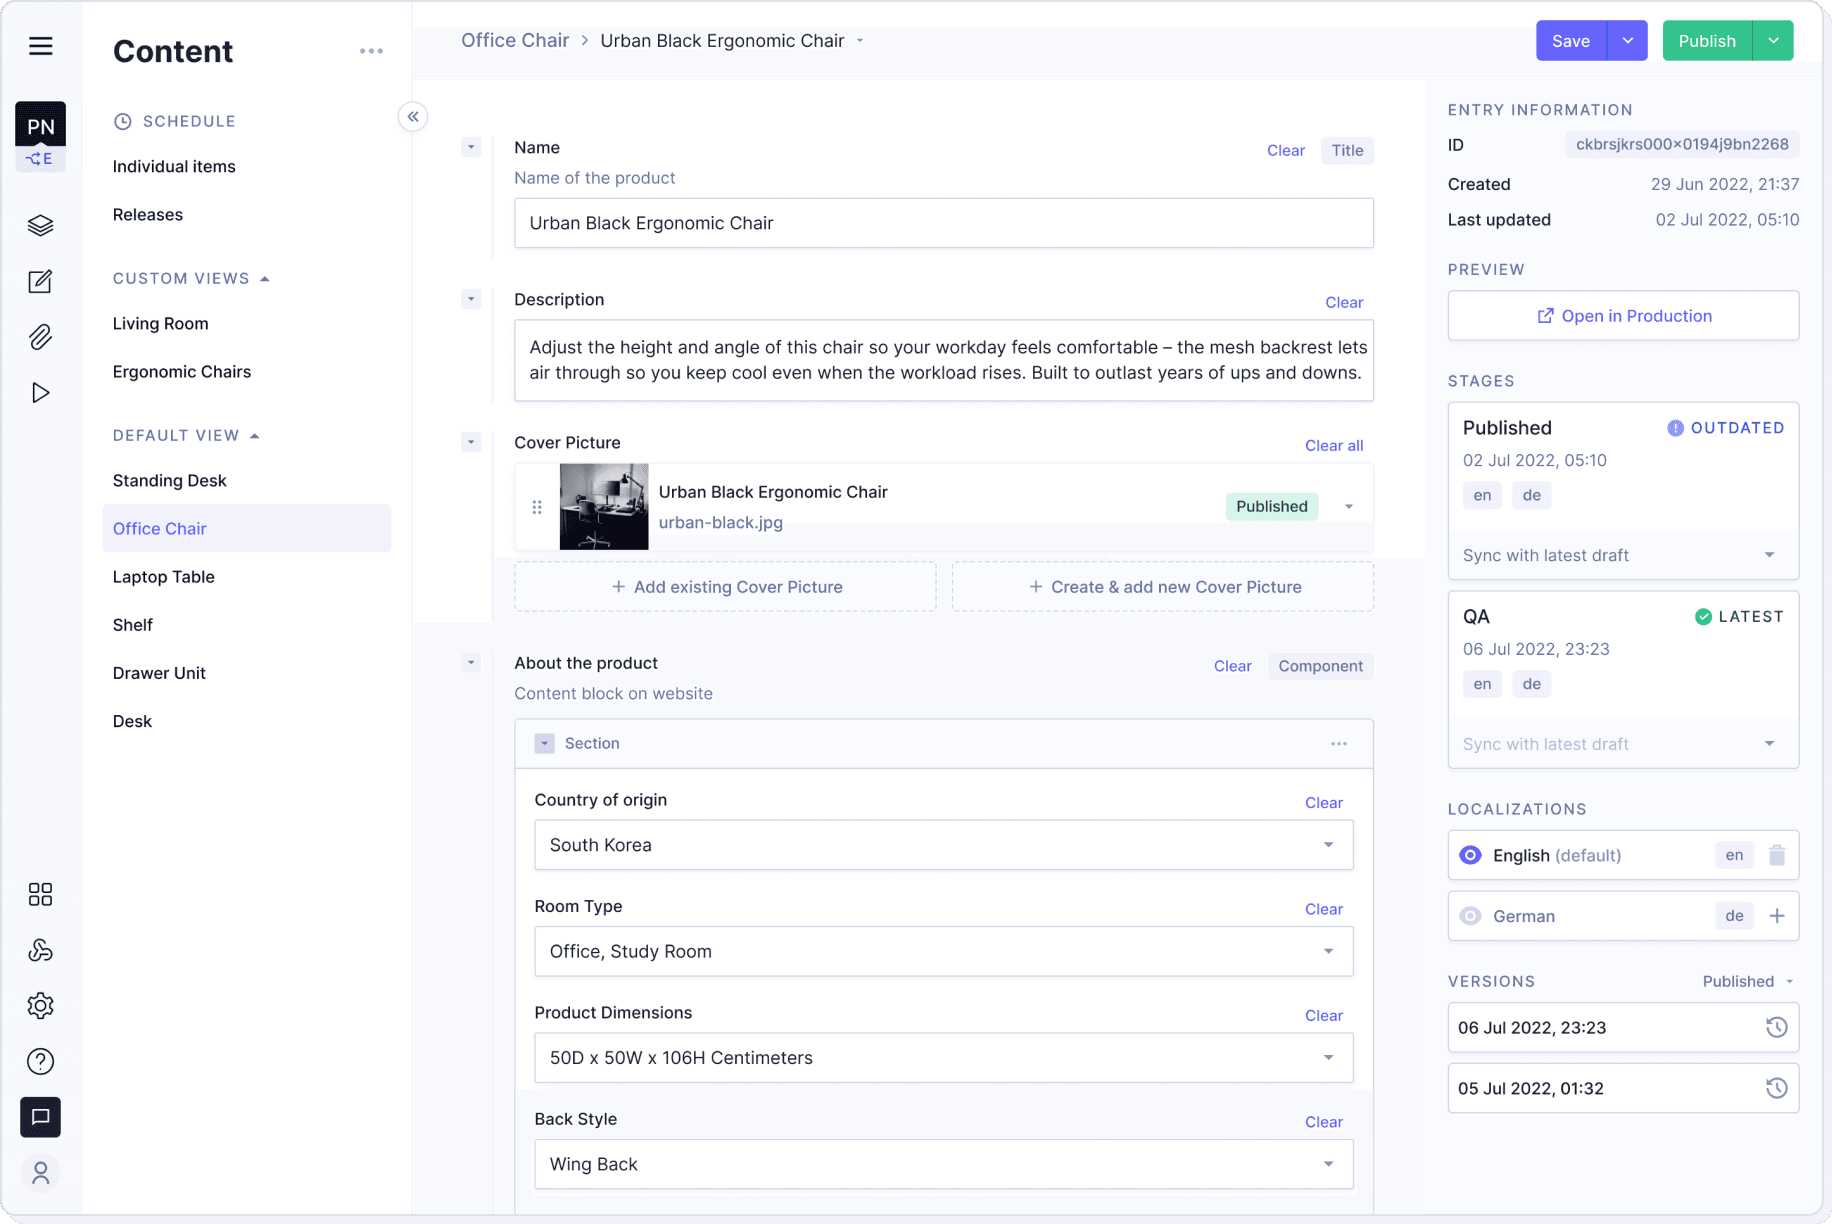Image resolution: width=1832 pixels, height=1224 pixels.
Task: Select Standing Desk in Default View
Action: point(170,481)
